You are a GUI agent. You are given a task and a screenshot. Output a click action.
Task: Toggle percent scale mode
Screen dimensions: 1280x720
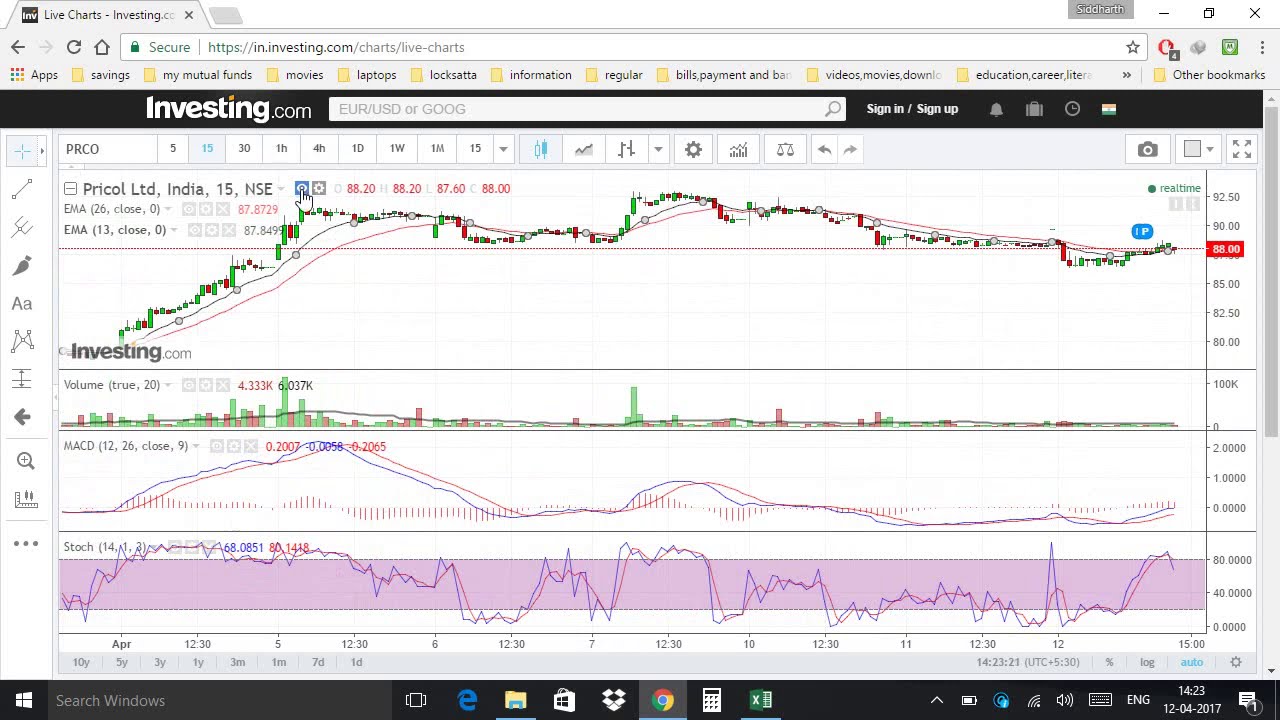(x=1109, y=662)
